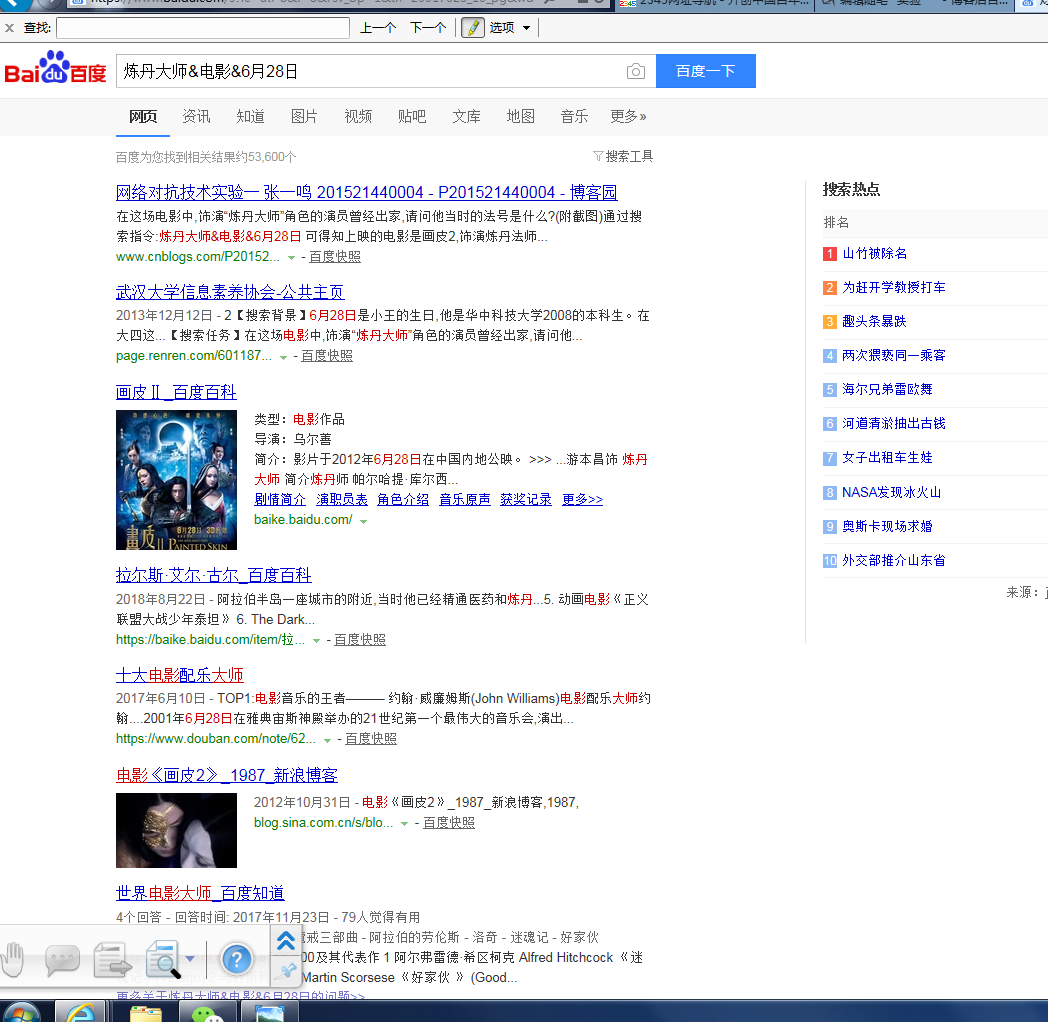Open result 世界电影大师_百度知道

point(200,893)
